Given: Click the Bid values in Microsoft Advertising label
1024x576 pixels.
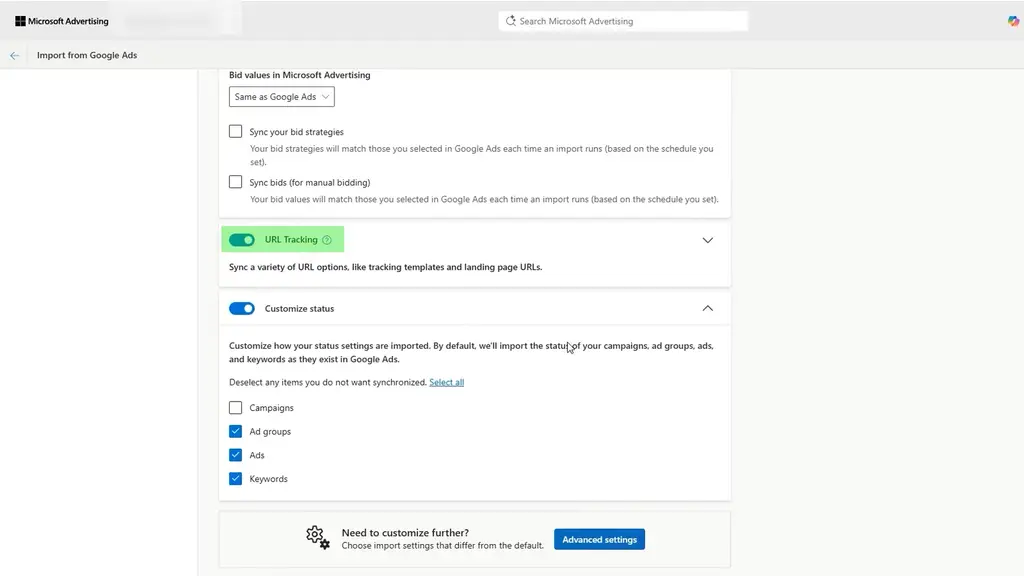Looking at the screenshot, I should pyautogui.click(x=299, y=75).
